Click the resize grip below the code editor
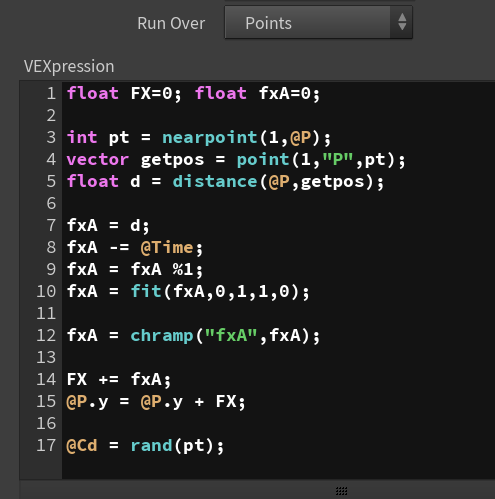The width and height of the screenshot is (495, 499). (x=341, y=491)
